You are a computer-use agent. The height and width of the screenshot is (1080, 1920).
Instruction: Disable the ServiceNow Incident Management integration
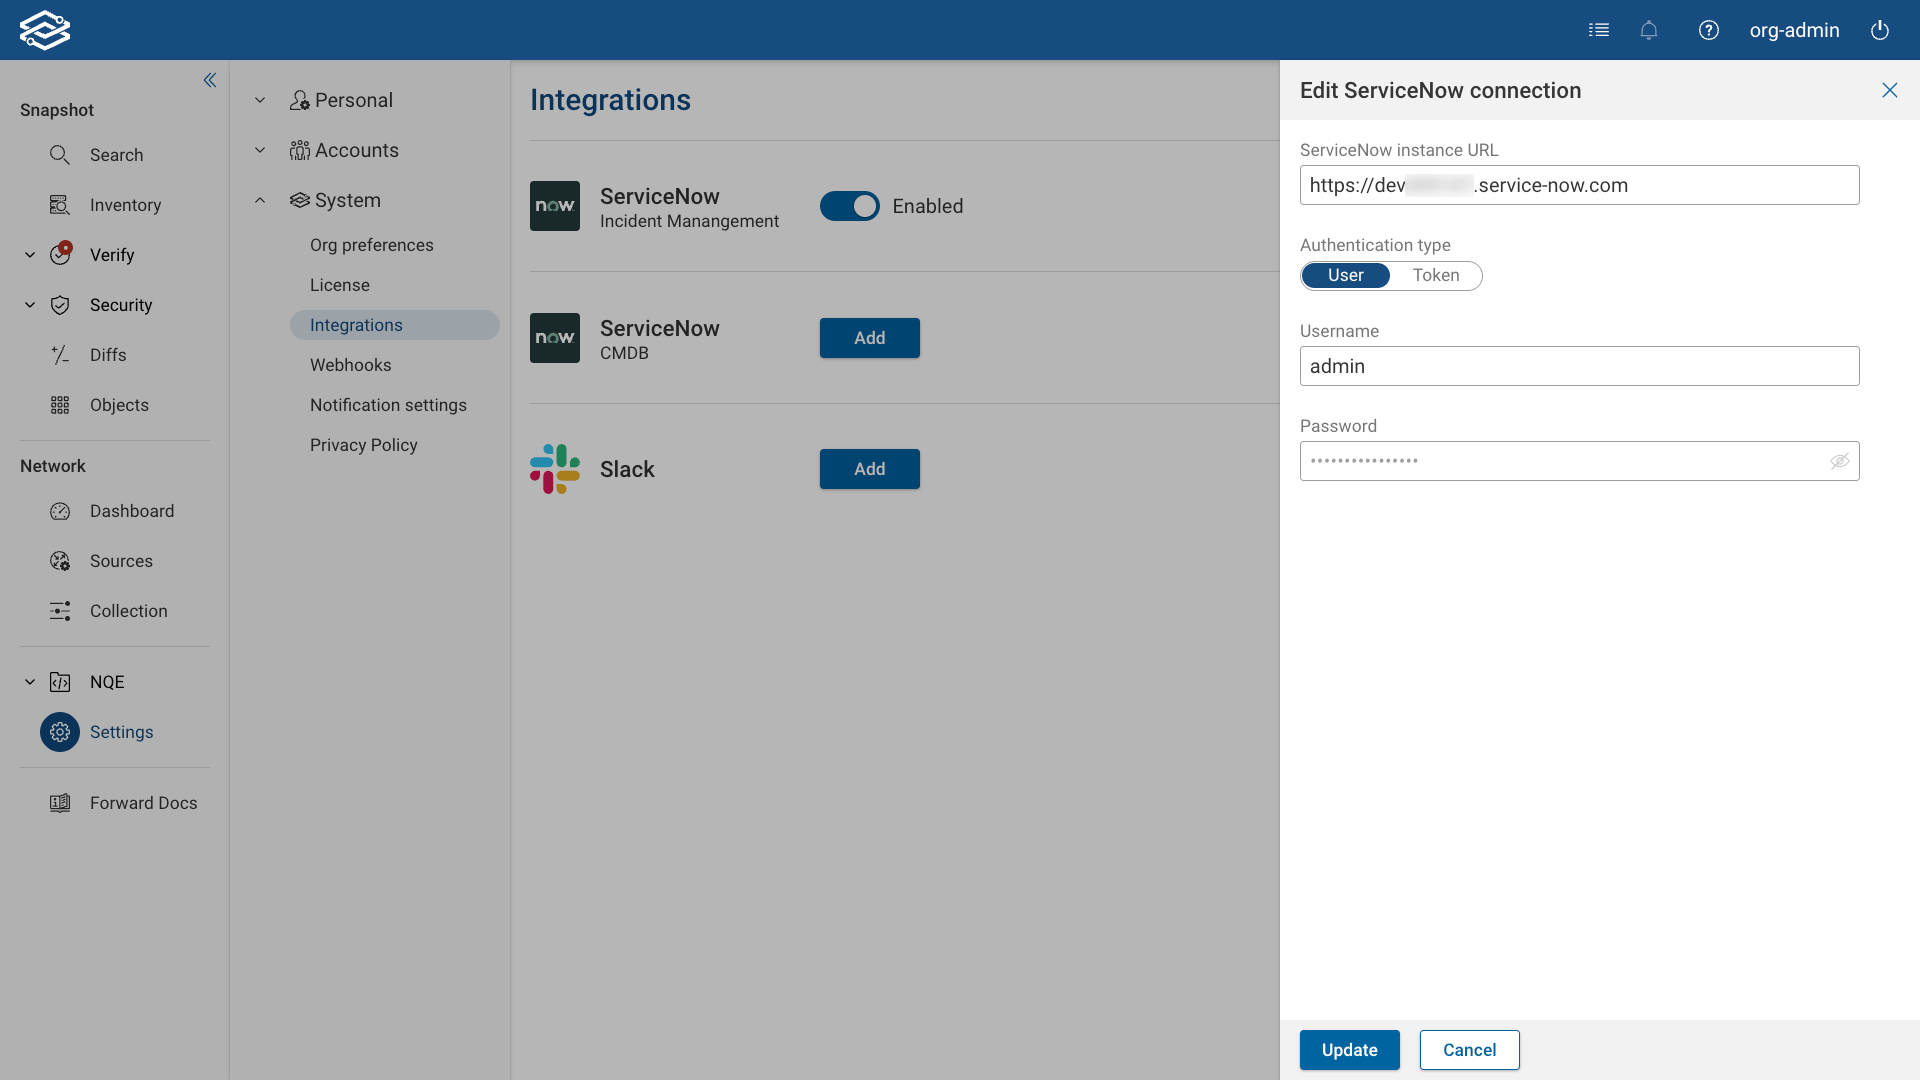click(850, 206)
